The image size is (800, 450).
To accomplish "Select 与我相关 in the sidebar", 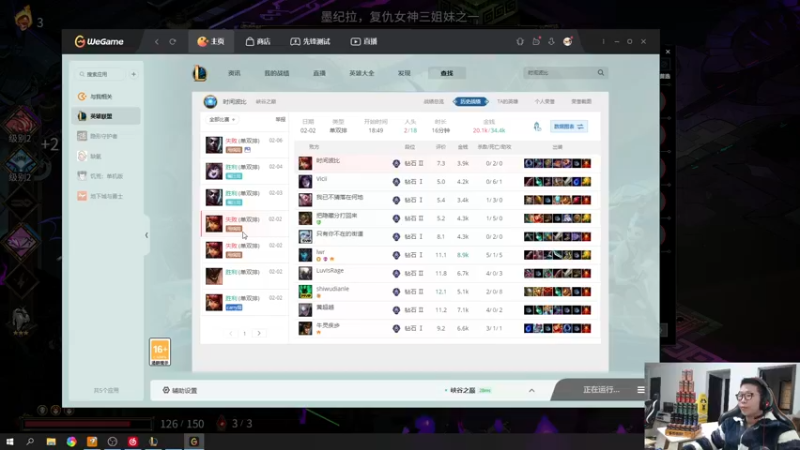I will [x=107, y=96].
